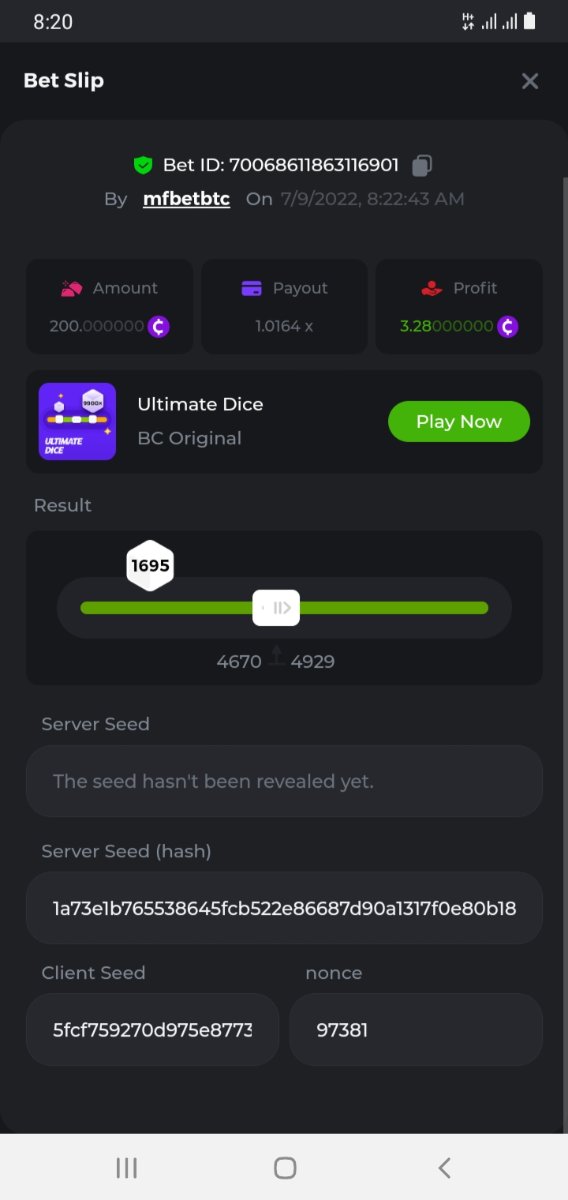Tap the Android home navigation button
568x1200 pixels.
coord(285,1167)
